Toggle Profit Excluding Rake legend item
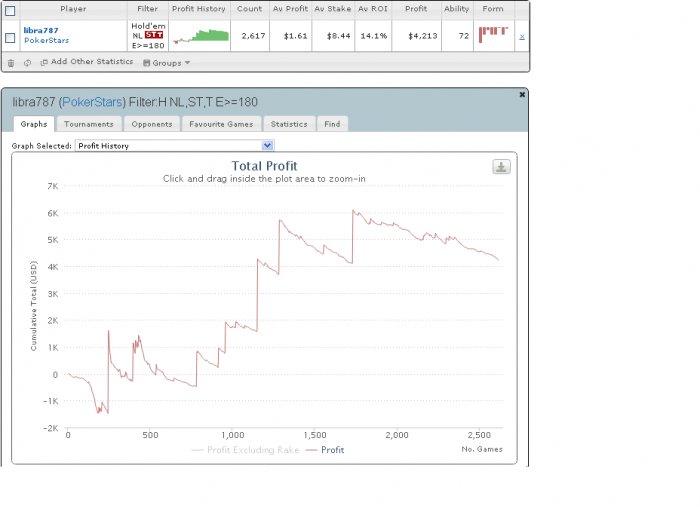Screen dimensions: 700x521 (x=246, y=450)
